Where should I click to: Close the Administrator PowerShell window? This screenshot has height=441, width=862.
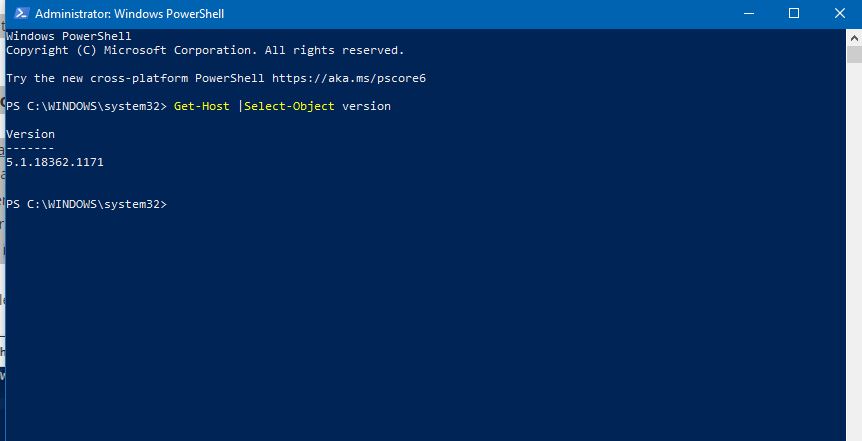[839, 14]
